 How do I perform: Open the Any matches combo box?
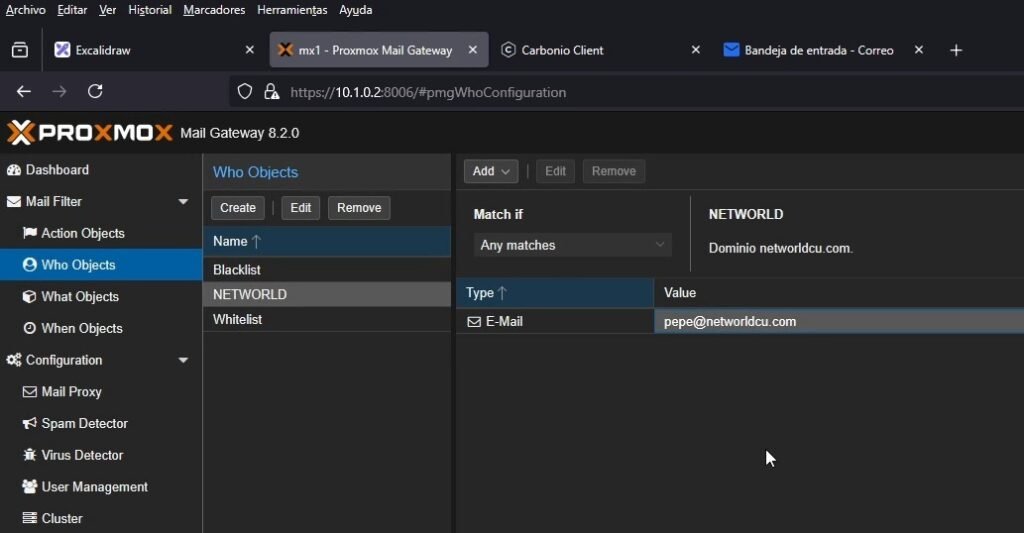[x=572, y=245]
